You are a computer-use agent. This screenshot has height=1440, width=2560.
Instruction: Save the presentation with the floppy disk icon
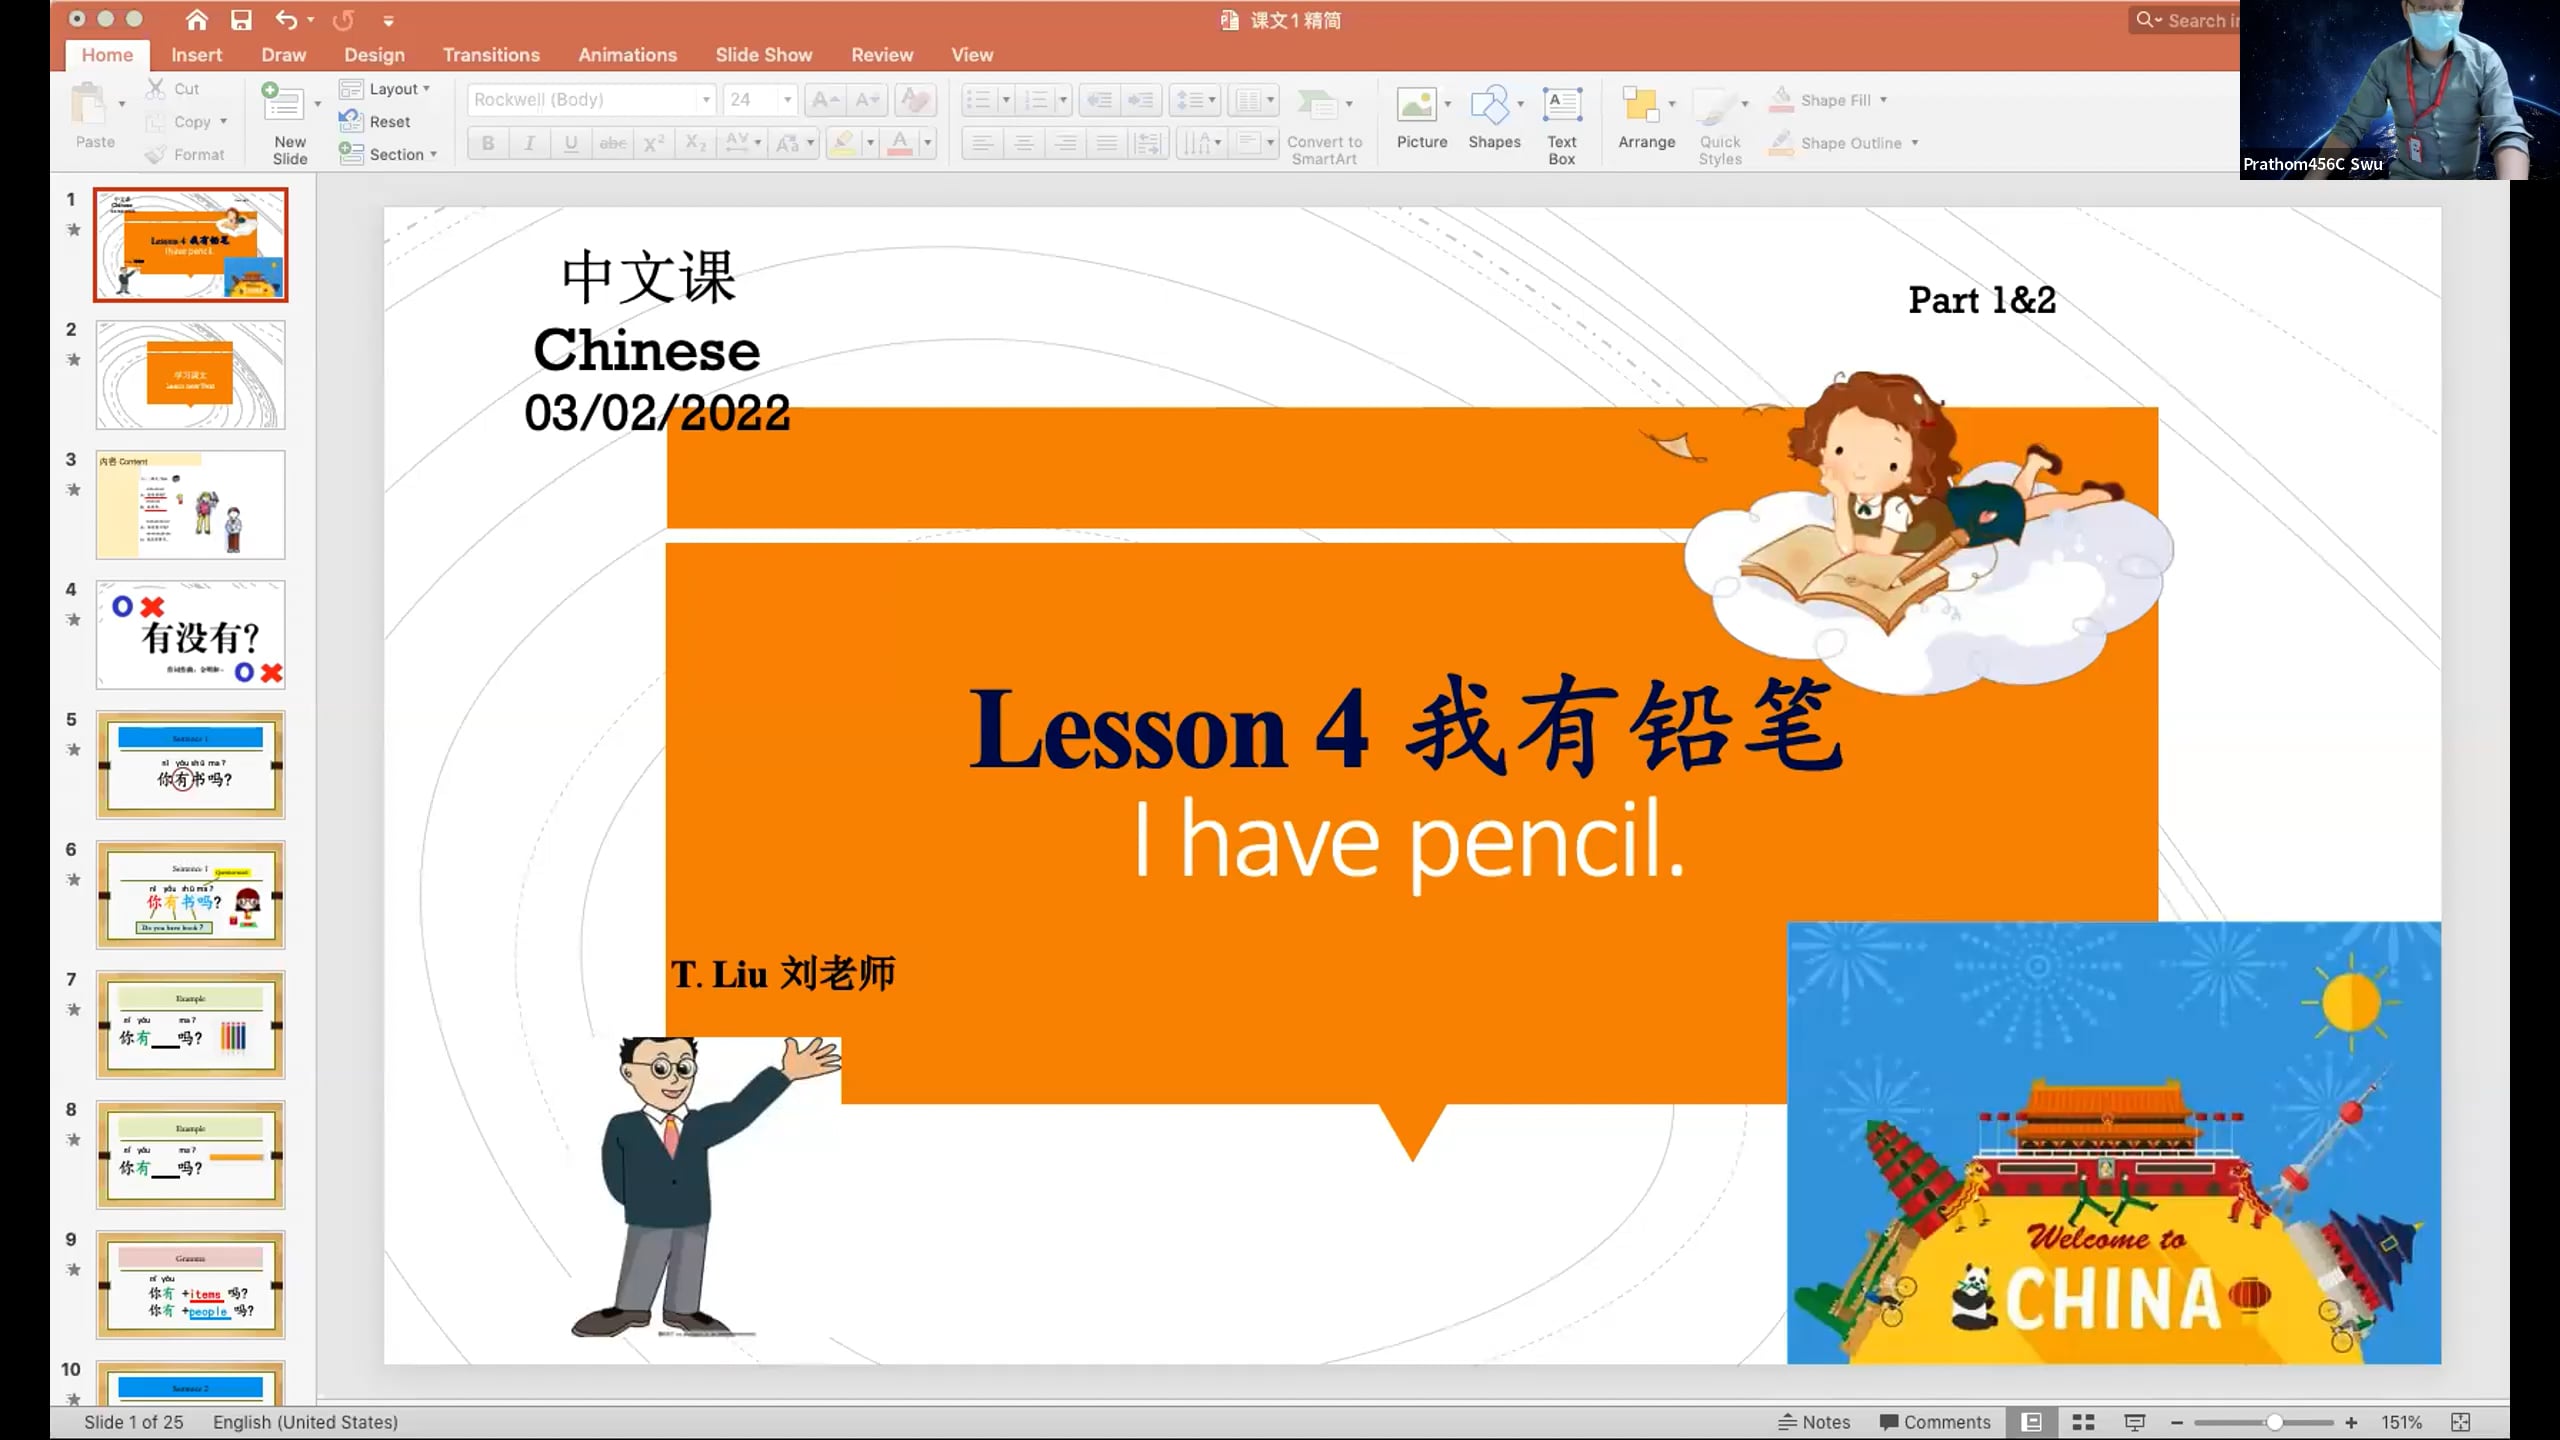[x=241, y=20]
